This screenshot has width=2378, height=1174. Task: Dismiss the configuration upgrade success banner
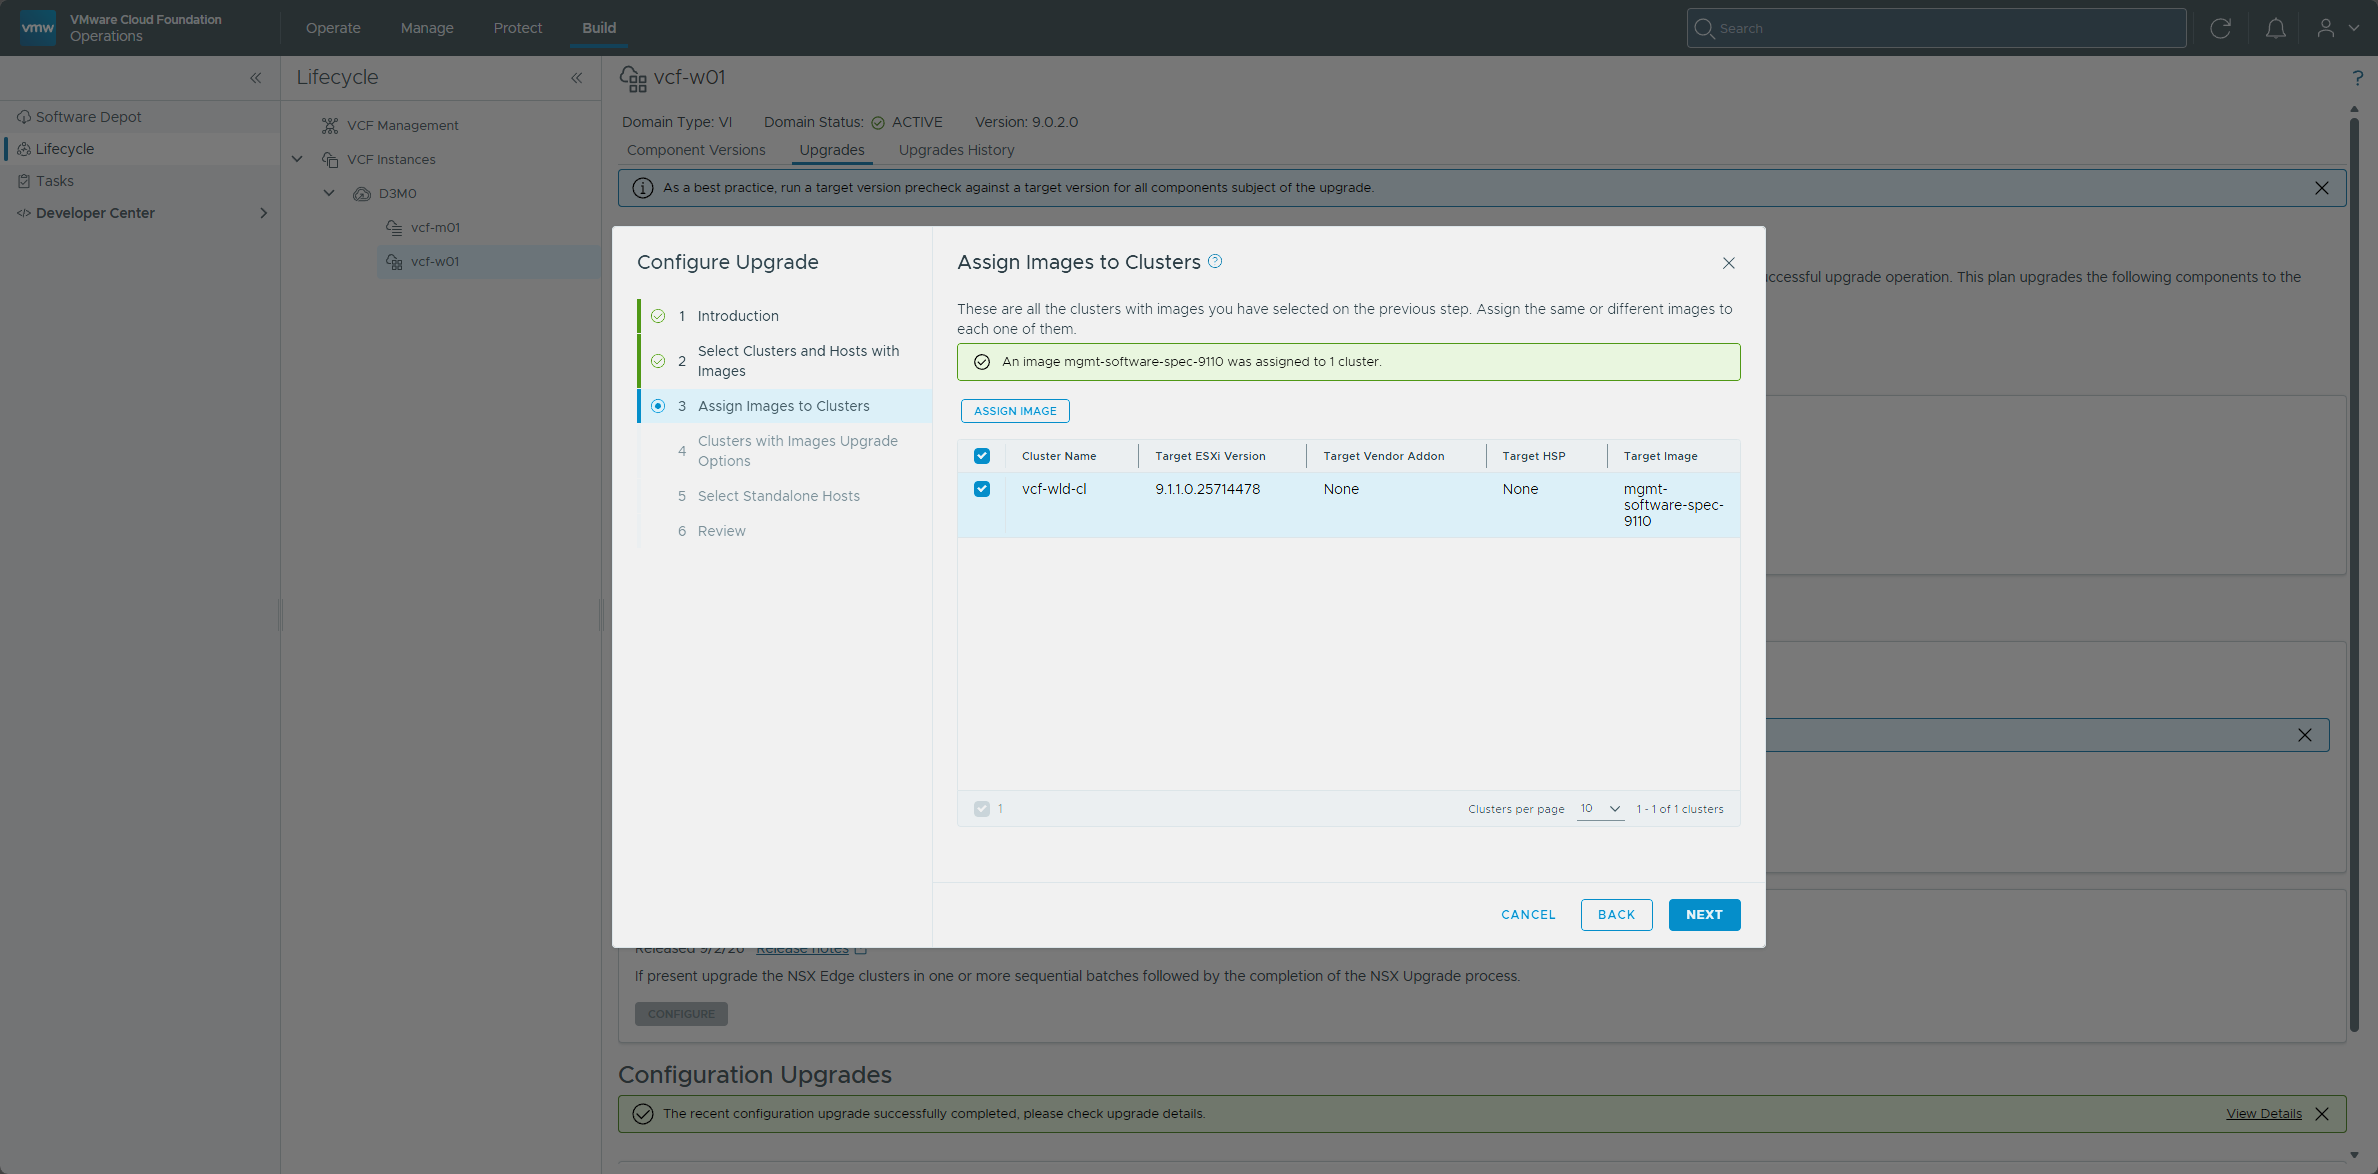point(2322,1114)
